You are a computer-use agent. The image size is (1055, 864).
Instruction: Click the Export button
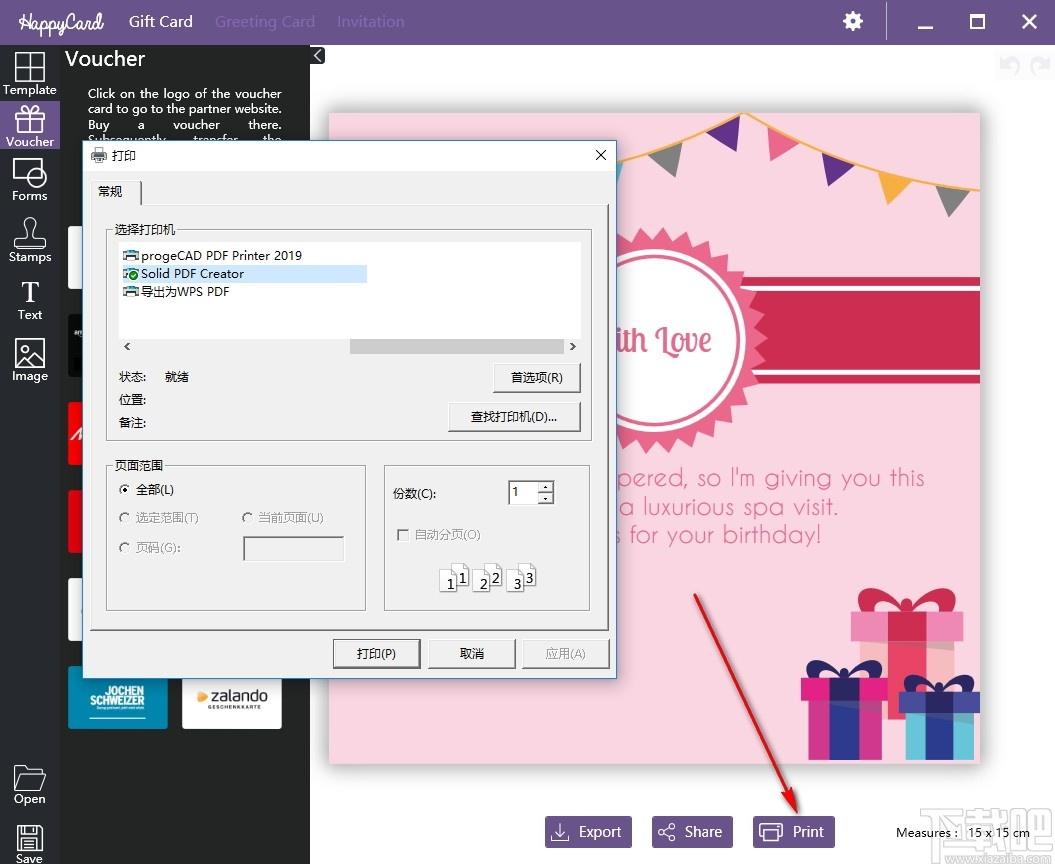pyautogui.click(x=588, y=832)
